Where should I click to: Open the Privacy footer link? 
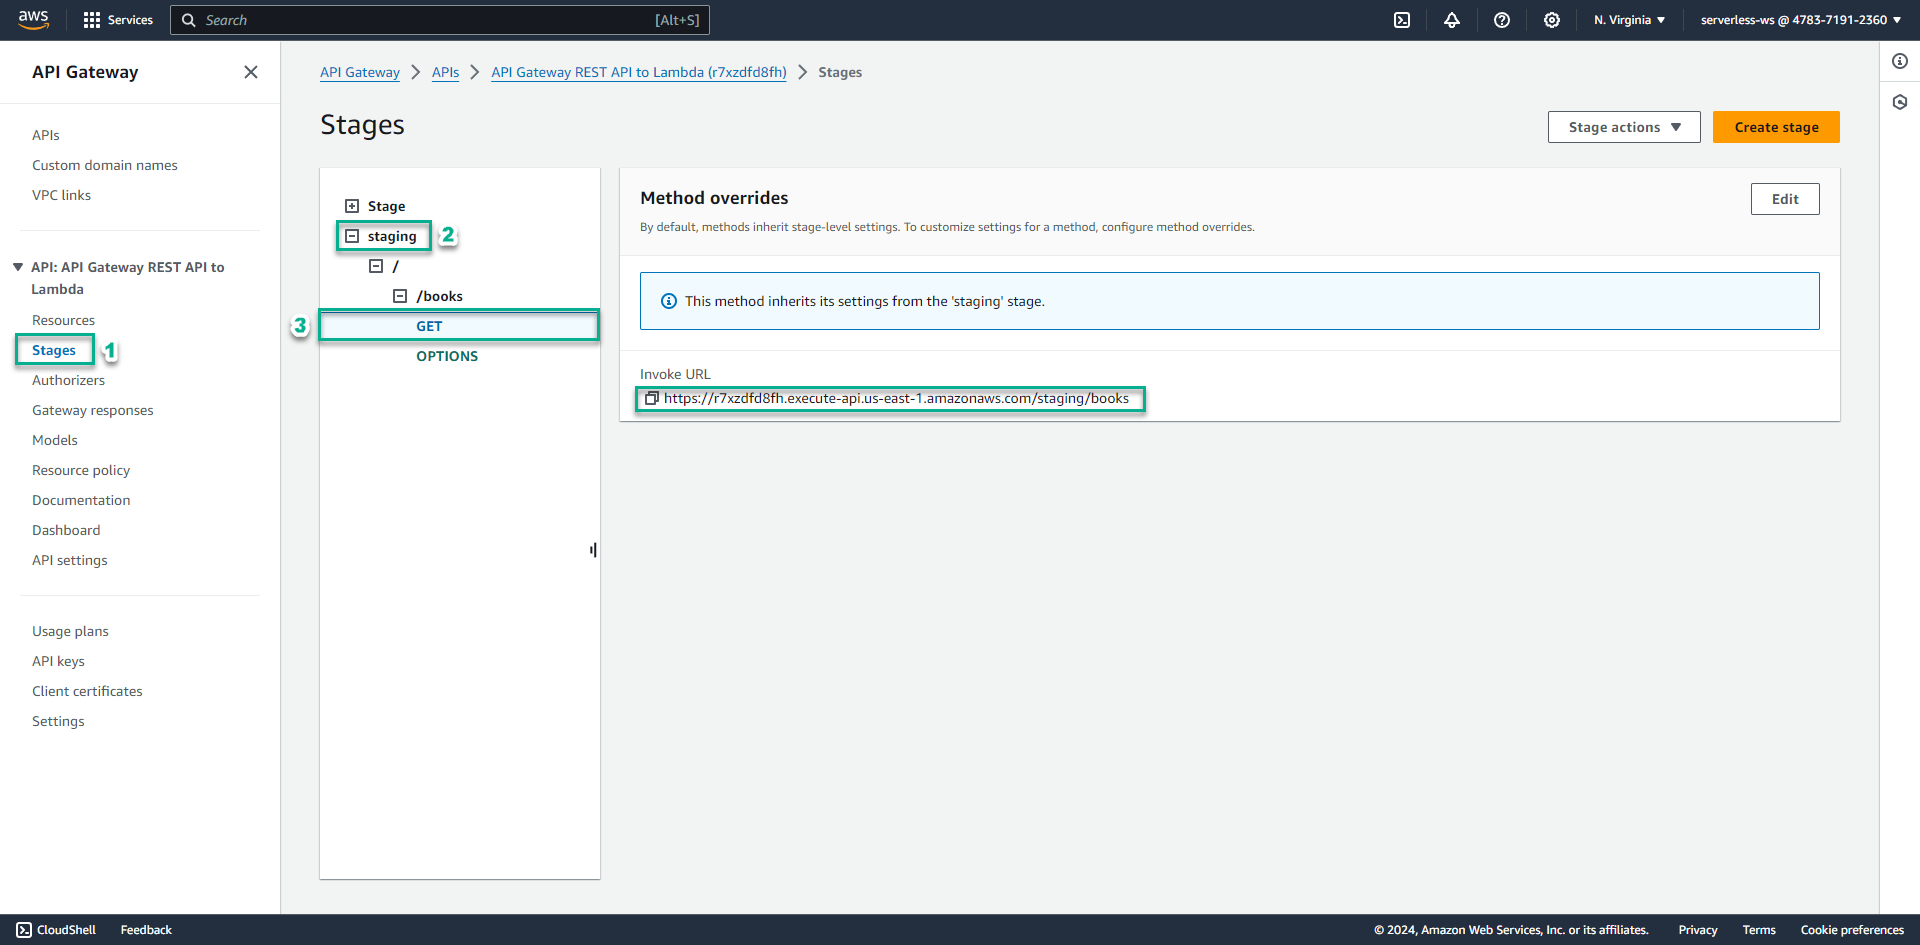pyautogui.click(x=1698, y=930)
